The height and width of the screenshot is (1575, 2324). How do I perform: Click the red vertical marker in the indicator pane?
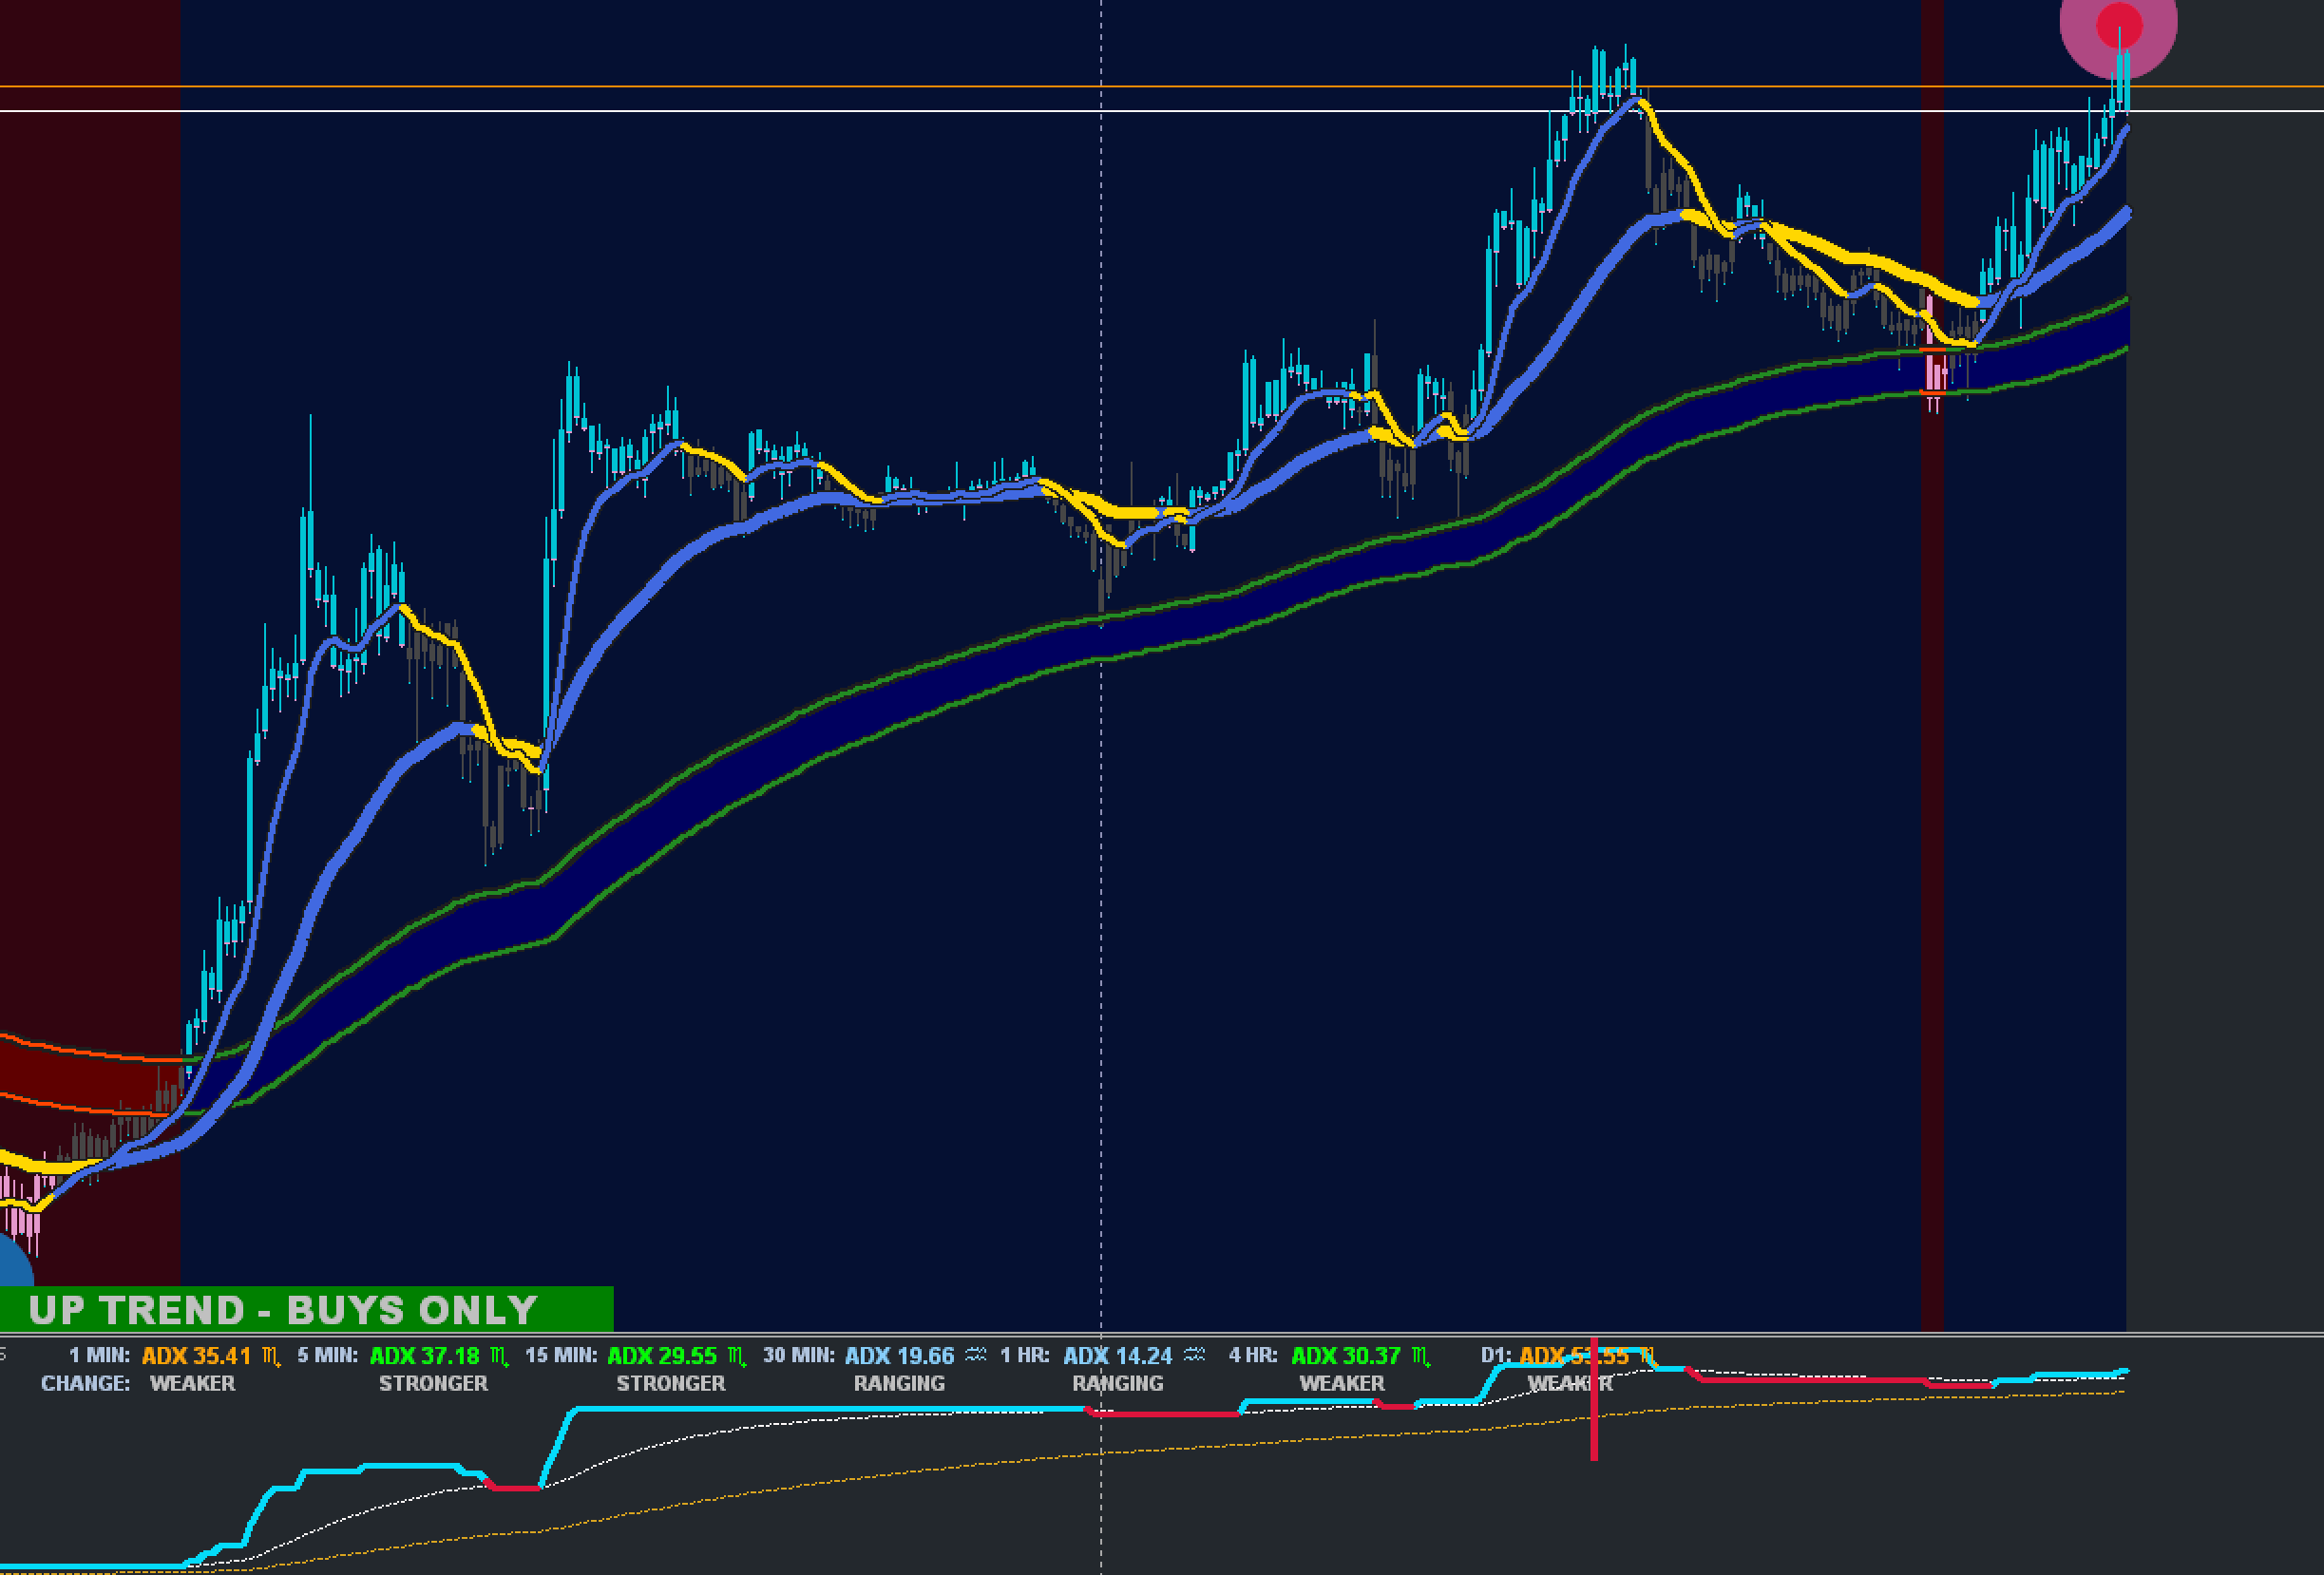pyautogui.click(x=1594, y=1399)
